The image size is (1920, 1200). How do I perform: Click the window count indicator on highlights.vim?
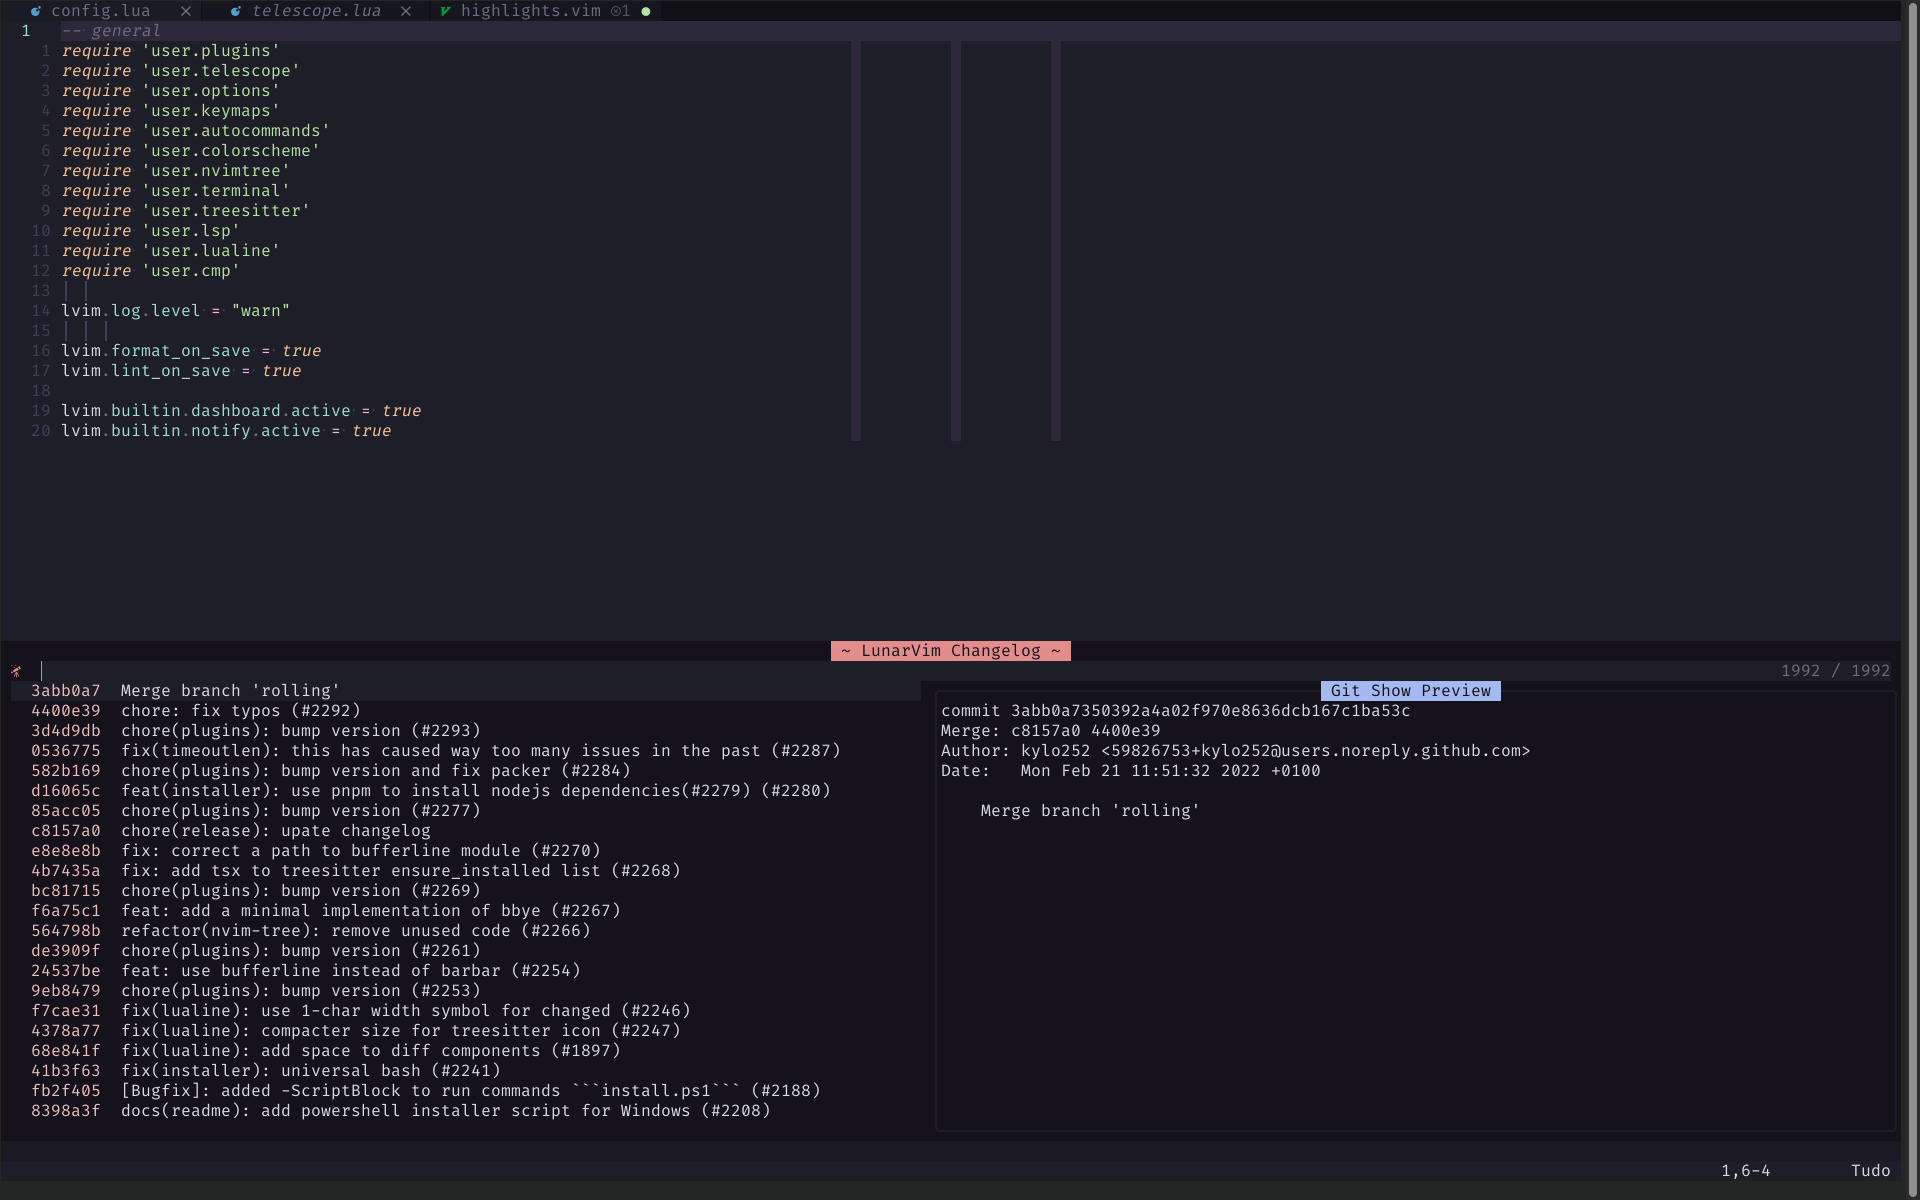tap(619, 11)
